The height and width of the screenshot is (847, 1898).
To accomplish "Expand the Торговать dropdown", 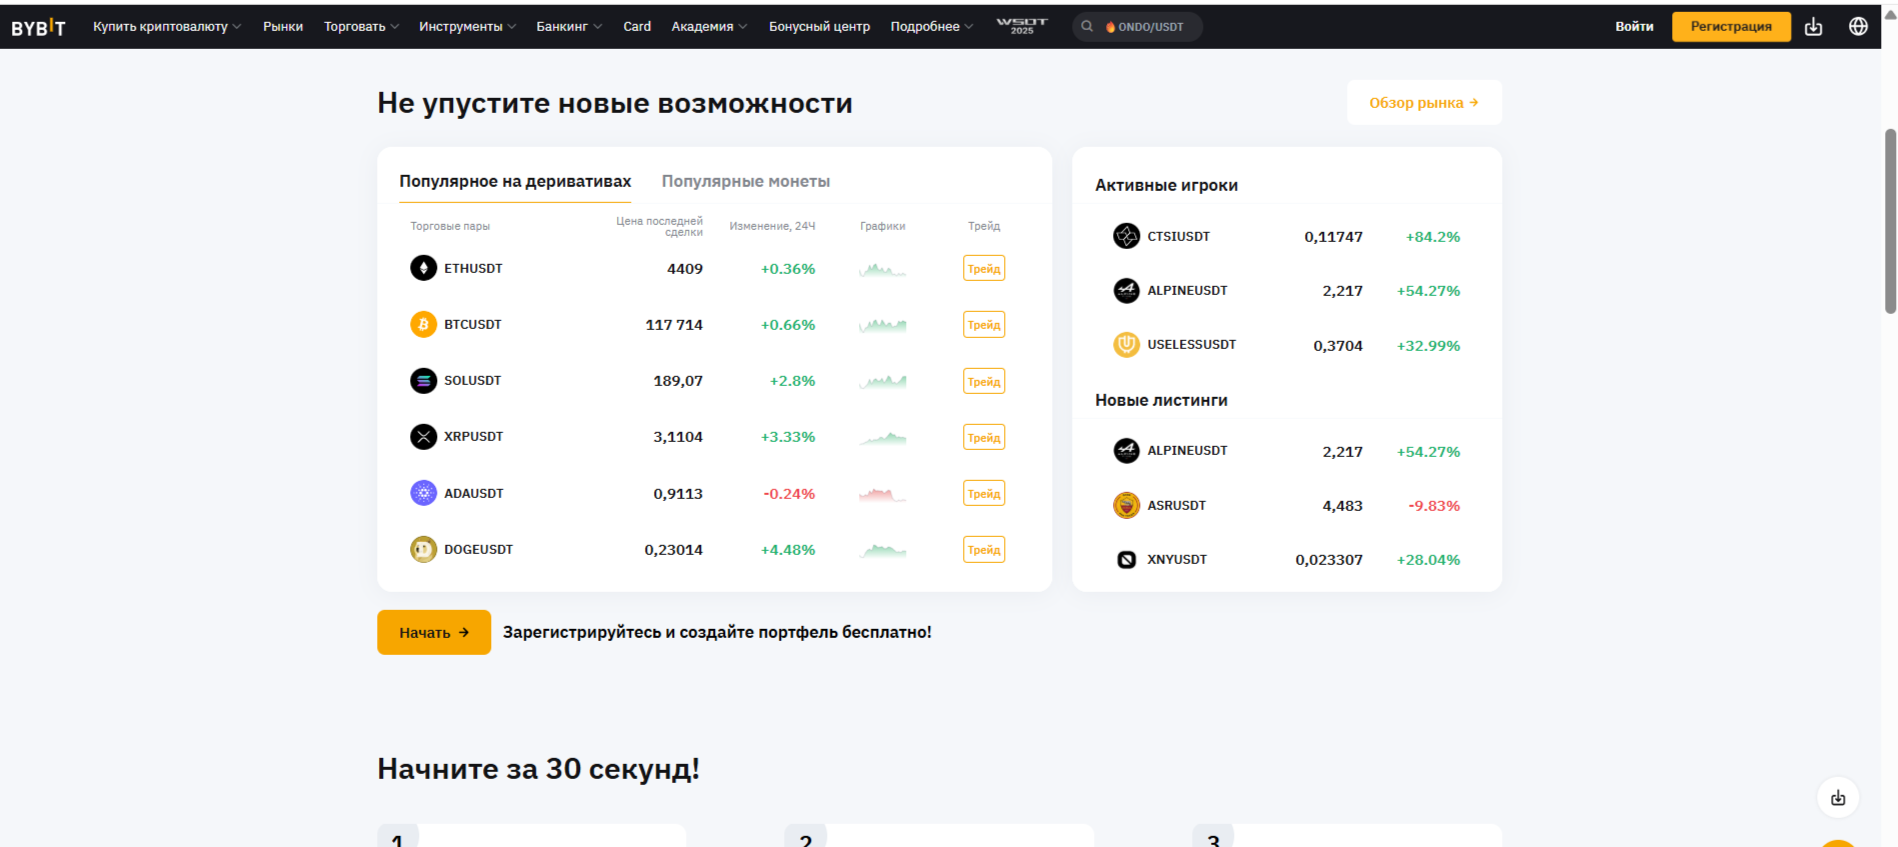I will tap(361, 27).
